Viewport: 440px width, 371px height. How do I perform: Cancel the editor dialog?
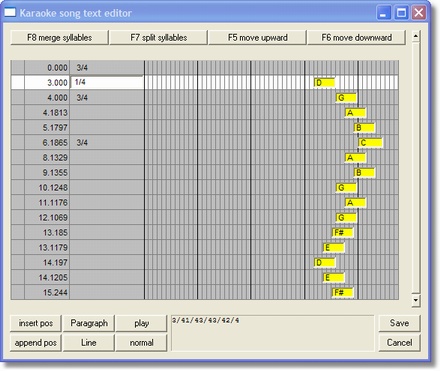pyautogui.click(x=399, y=343)
